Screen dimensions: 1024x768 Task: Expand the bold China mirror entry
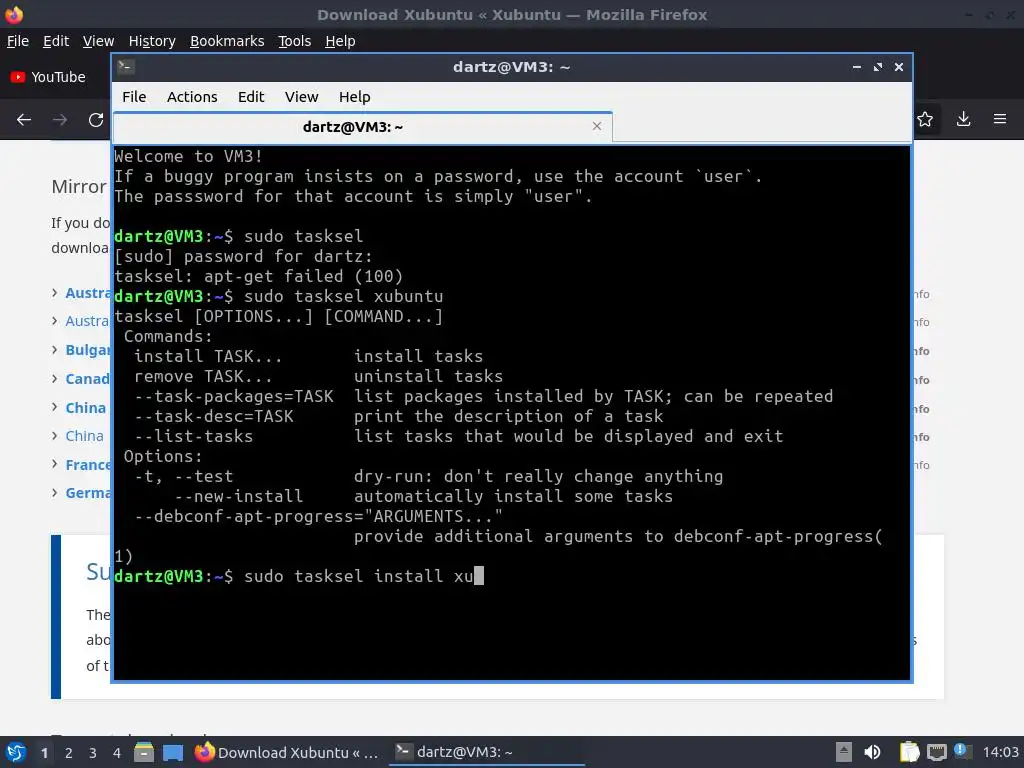tap(55, 407)
